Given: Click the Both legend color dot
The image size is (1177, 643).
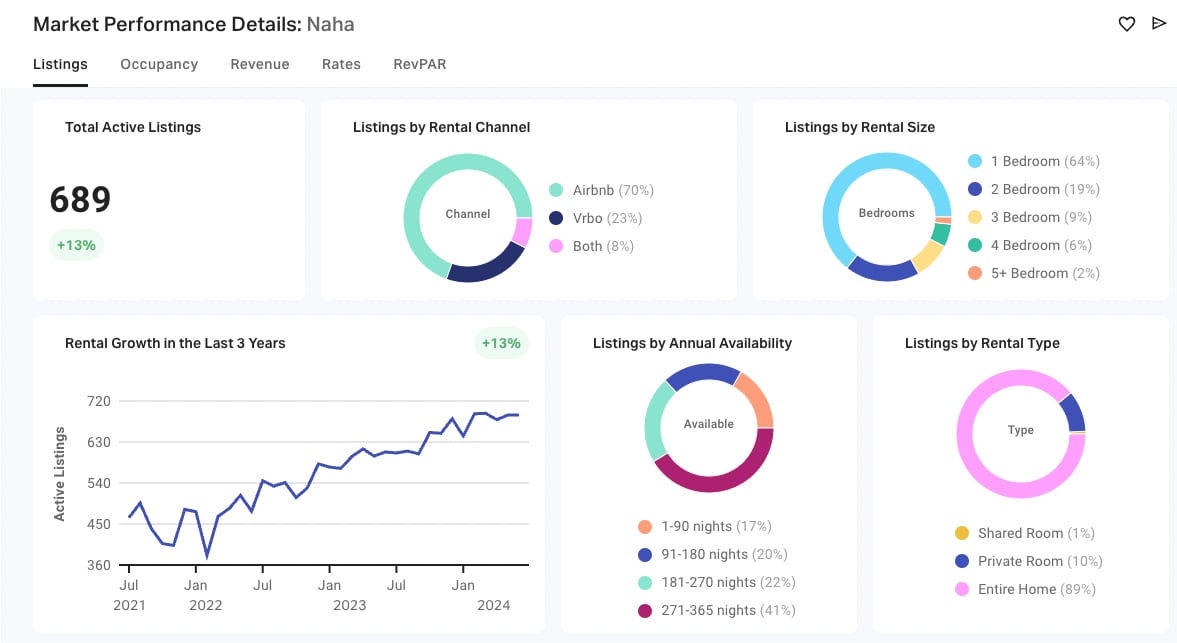Looking at the screenshot, I should click(556, 246).
